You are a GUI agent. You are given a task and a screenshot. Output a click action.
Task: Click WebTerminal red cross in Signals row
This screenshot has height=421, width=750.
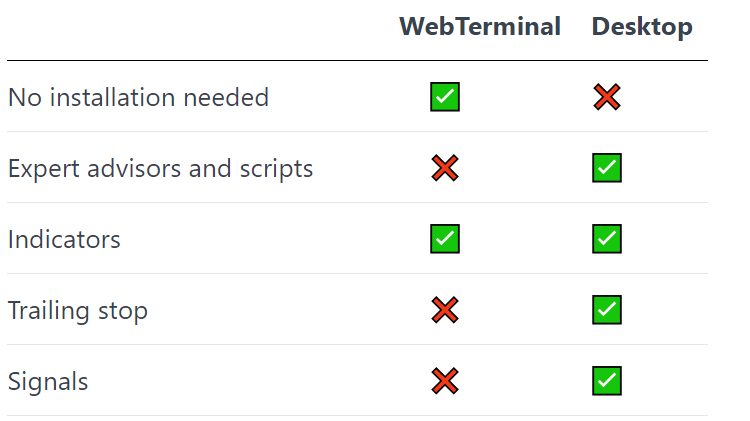coord(445,381)
